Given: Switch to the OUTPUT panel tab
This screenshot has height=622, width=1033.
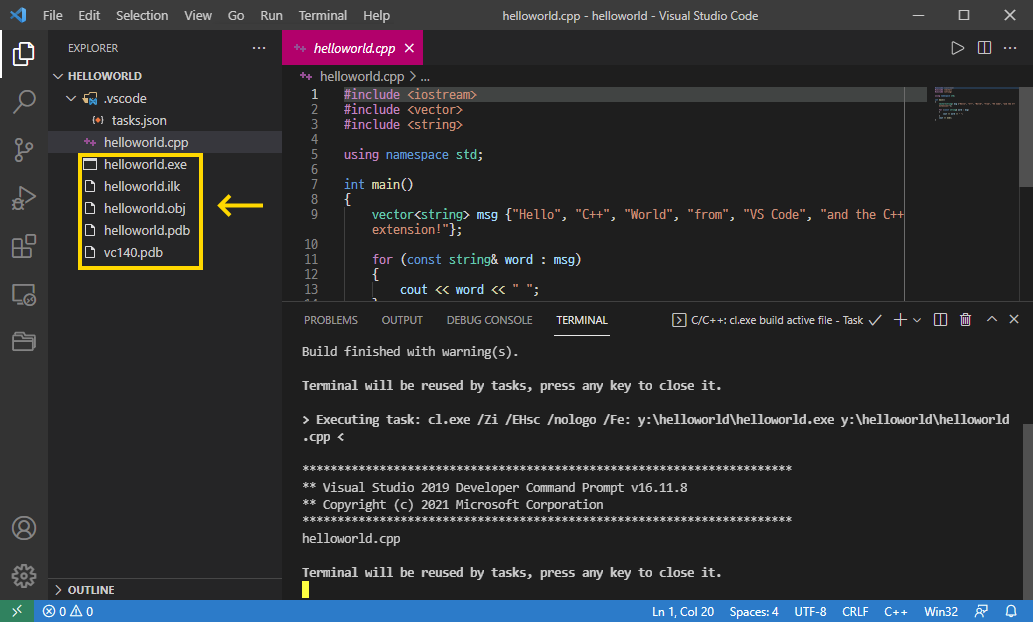Looking at the screenshot, I should click(402, 320).
